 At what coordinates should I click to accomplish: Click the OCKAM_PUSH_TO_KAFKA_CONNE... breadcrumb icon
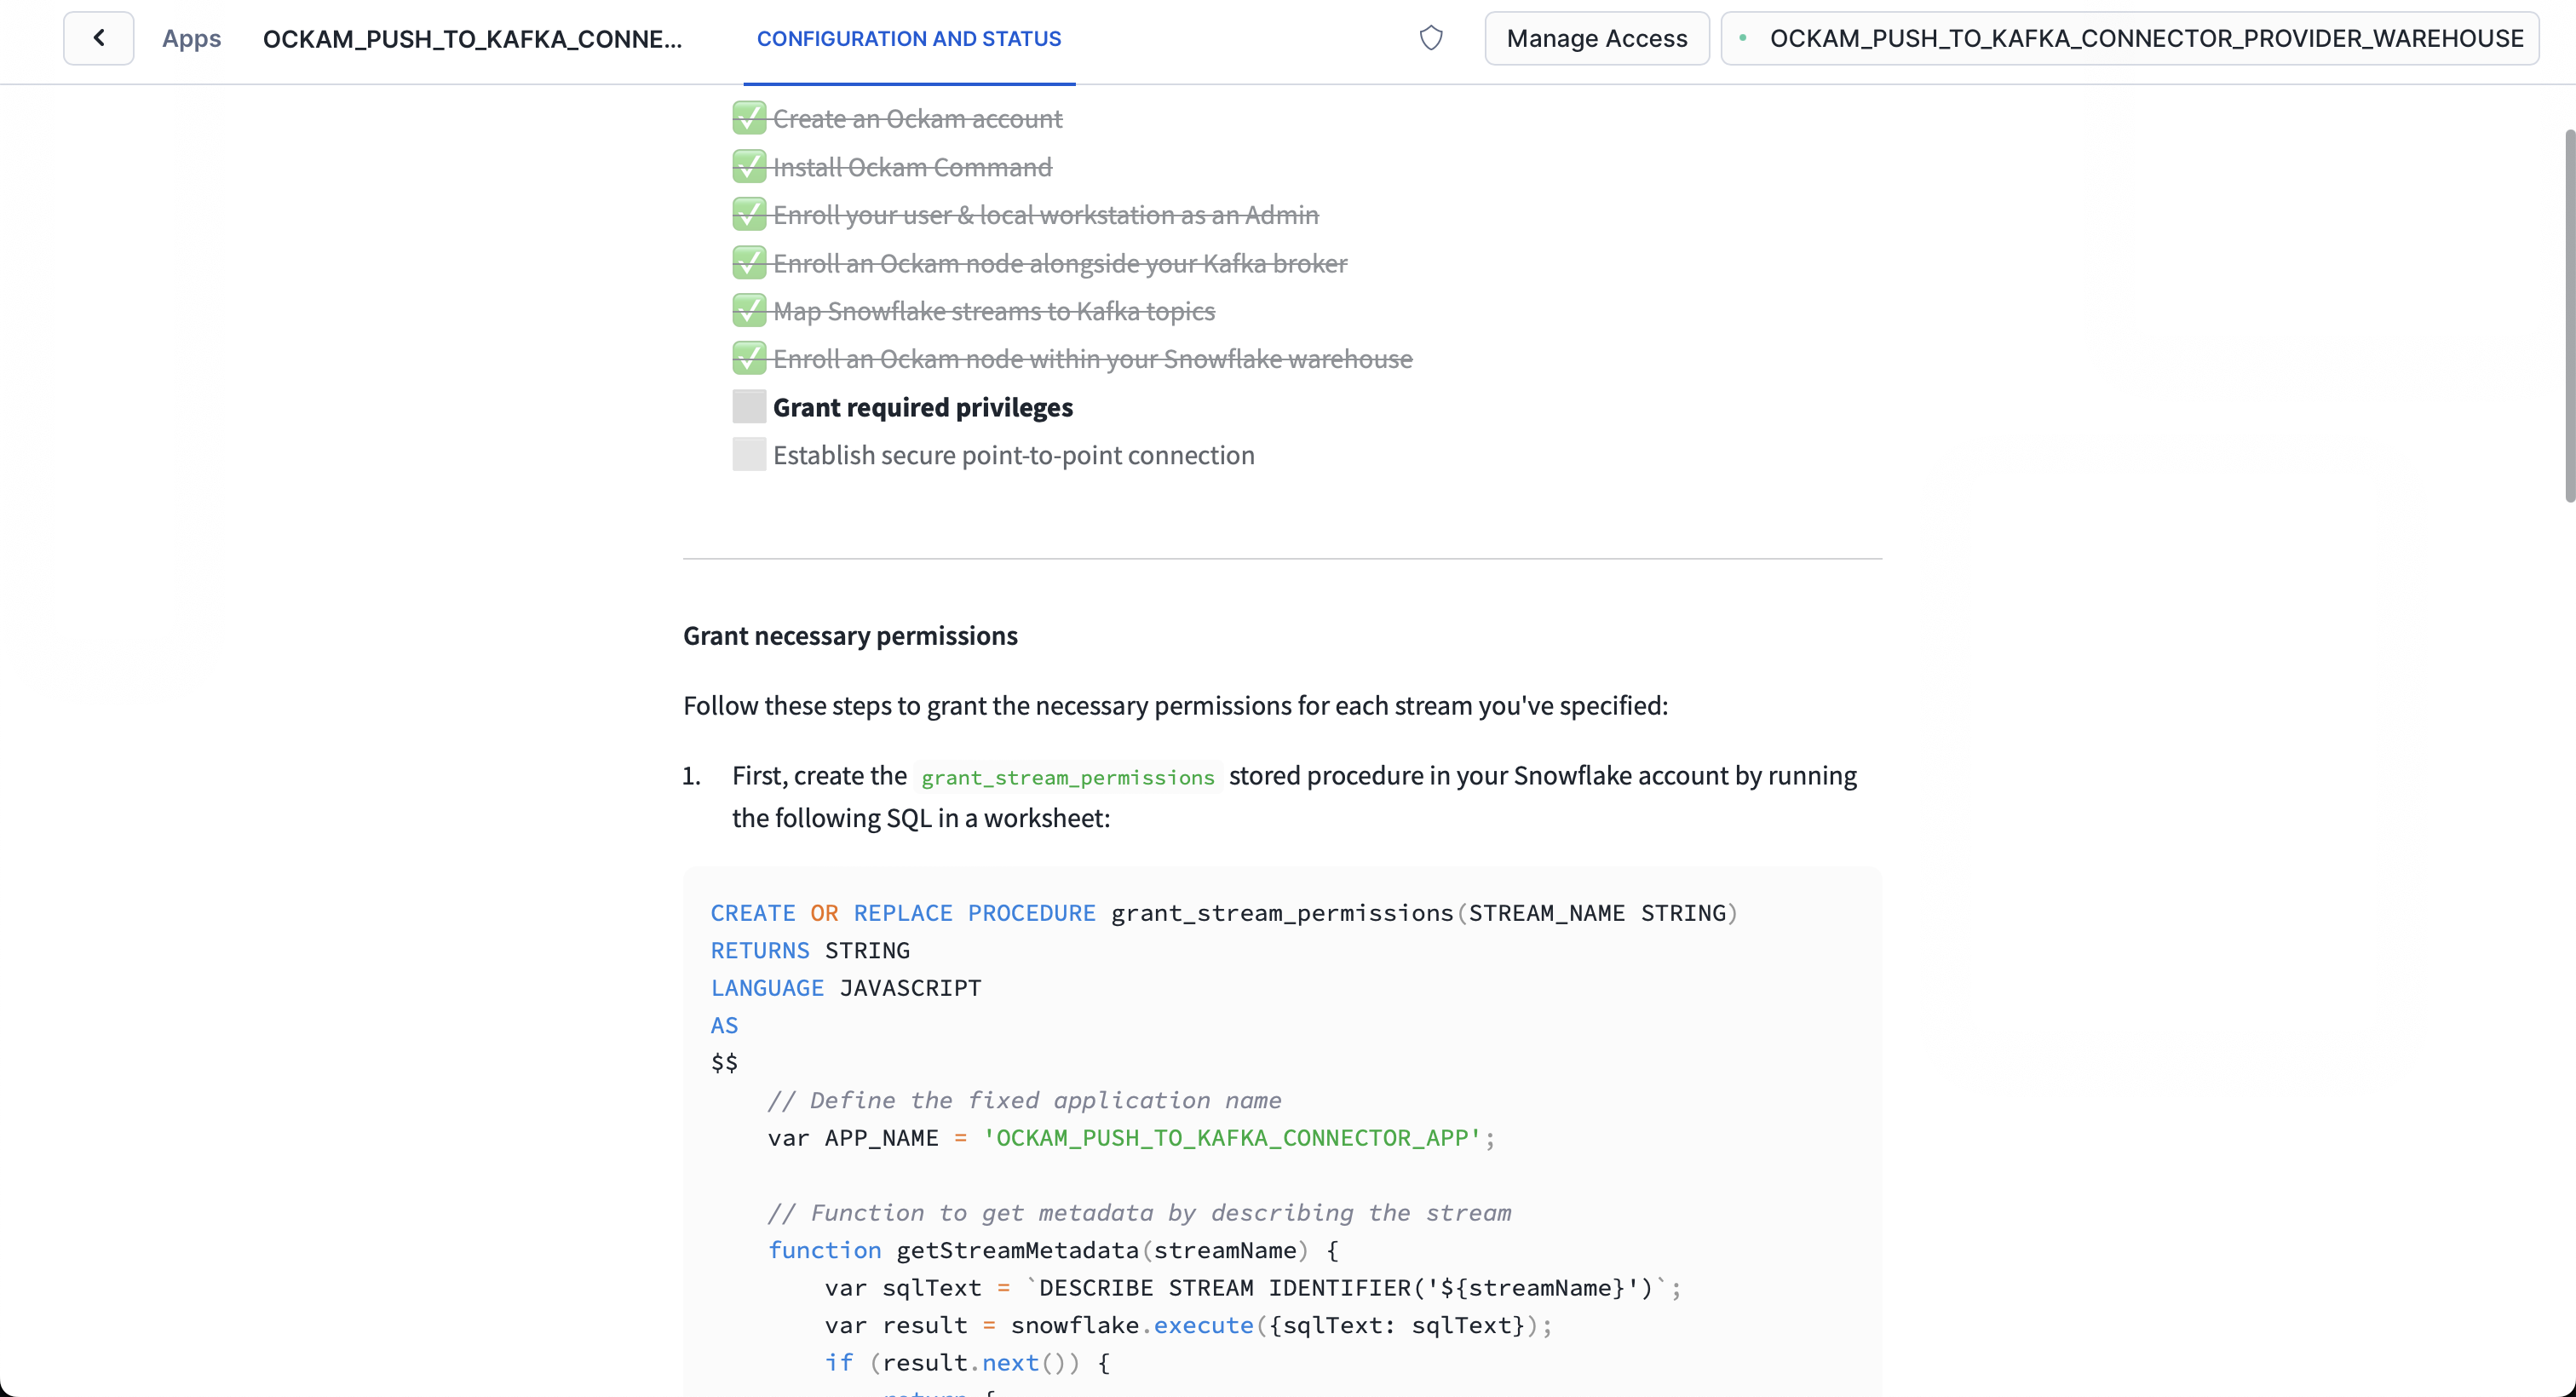coord(473,37)
